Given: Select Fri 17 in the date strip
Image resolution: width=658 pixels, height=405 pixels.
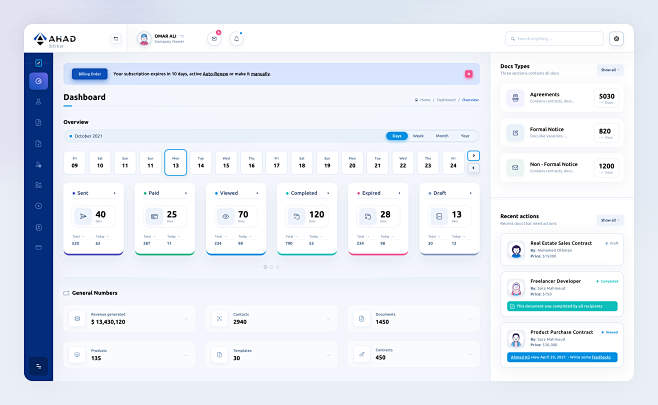Looking at the screenshot, I should [277, 162].
